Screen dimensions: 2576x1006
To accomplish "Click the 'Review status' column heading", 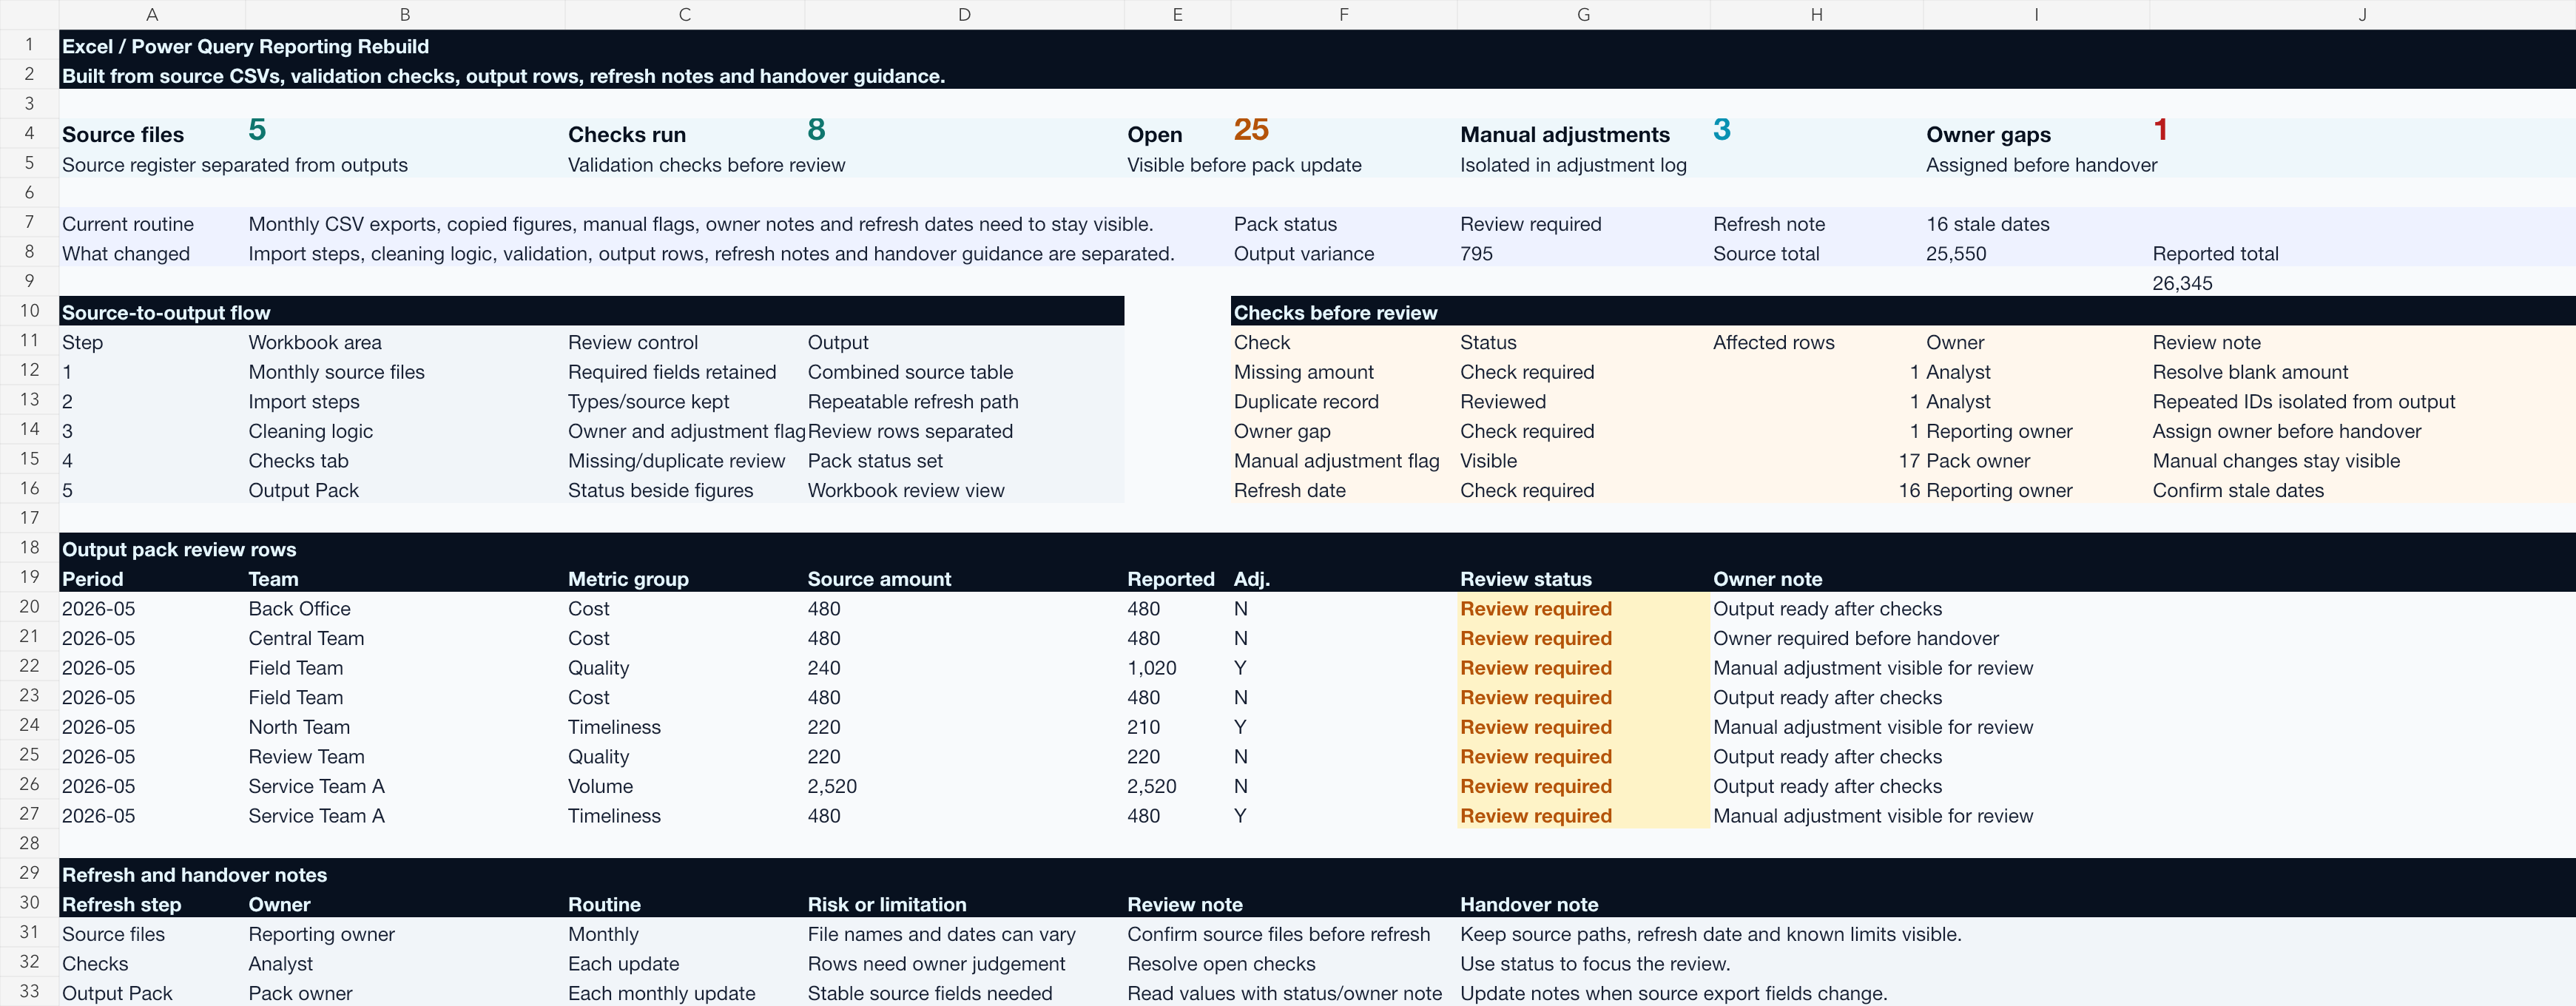I will [1525, 579].
